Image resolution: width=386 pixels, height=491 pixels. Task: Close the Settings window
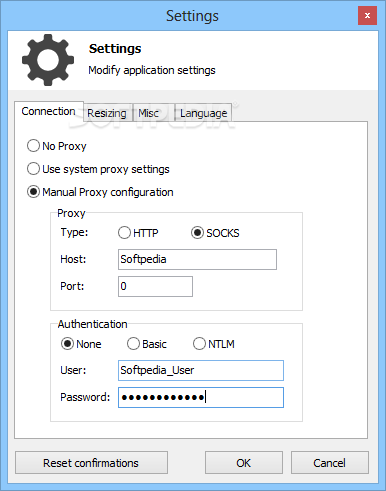point(367,16)
